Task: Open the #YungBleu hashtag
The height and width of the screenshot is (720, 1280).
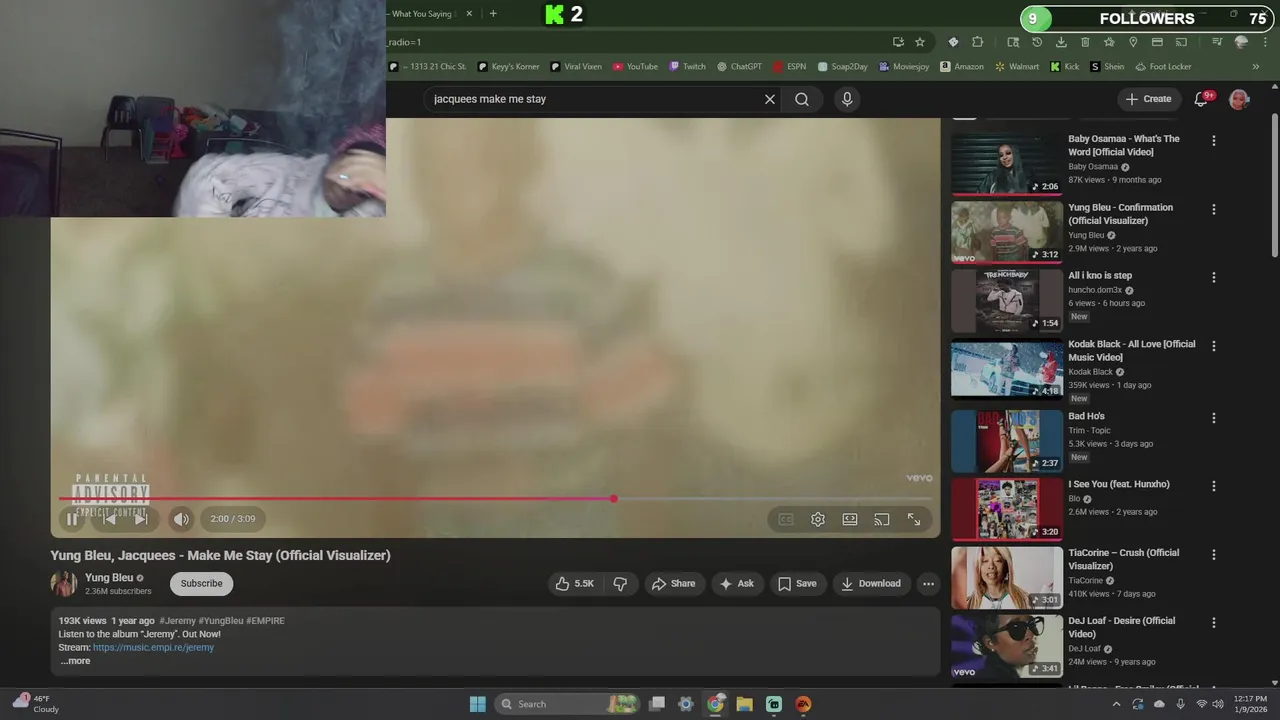Action: coord(221,621)
